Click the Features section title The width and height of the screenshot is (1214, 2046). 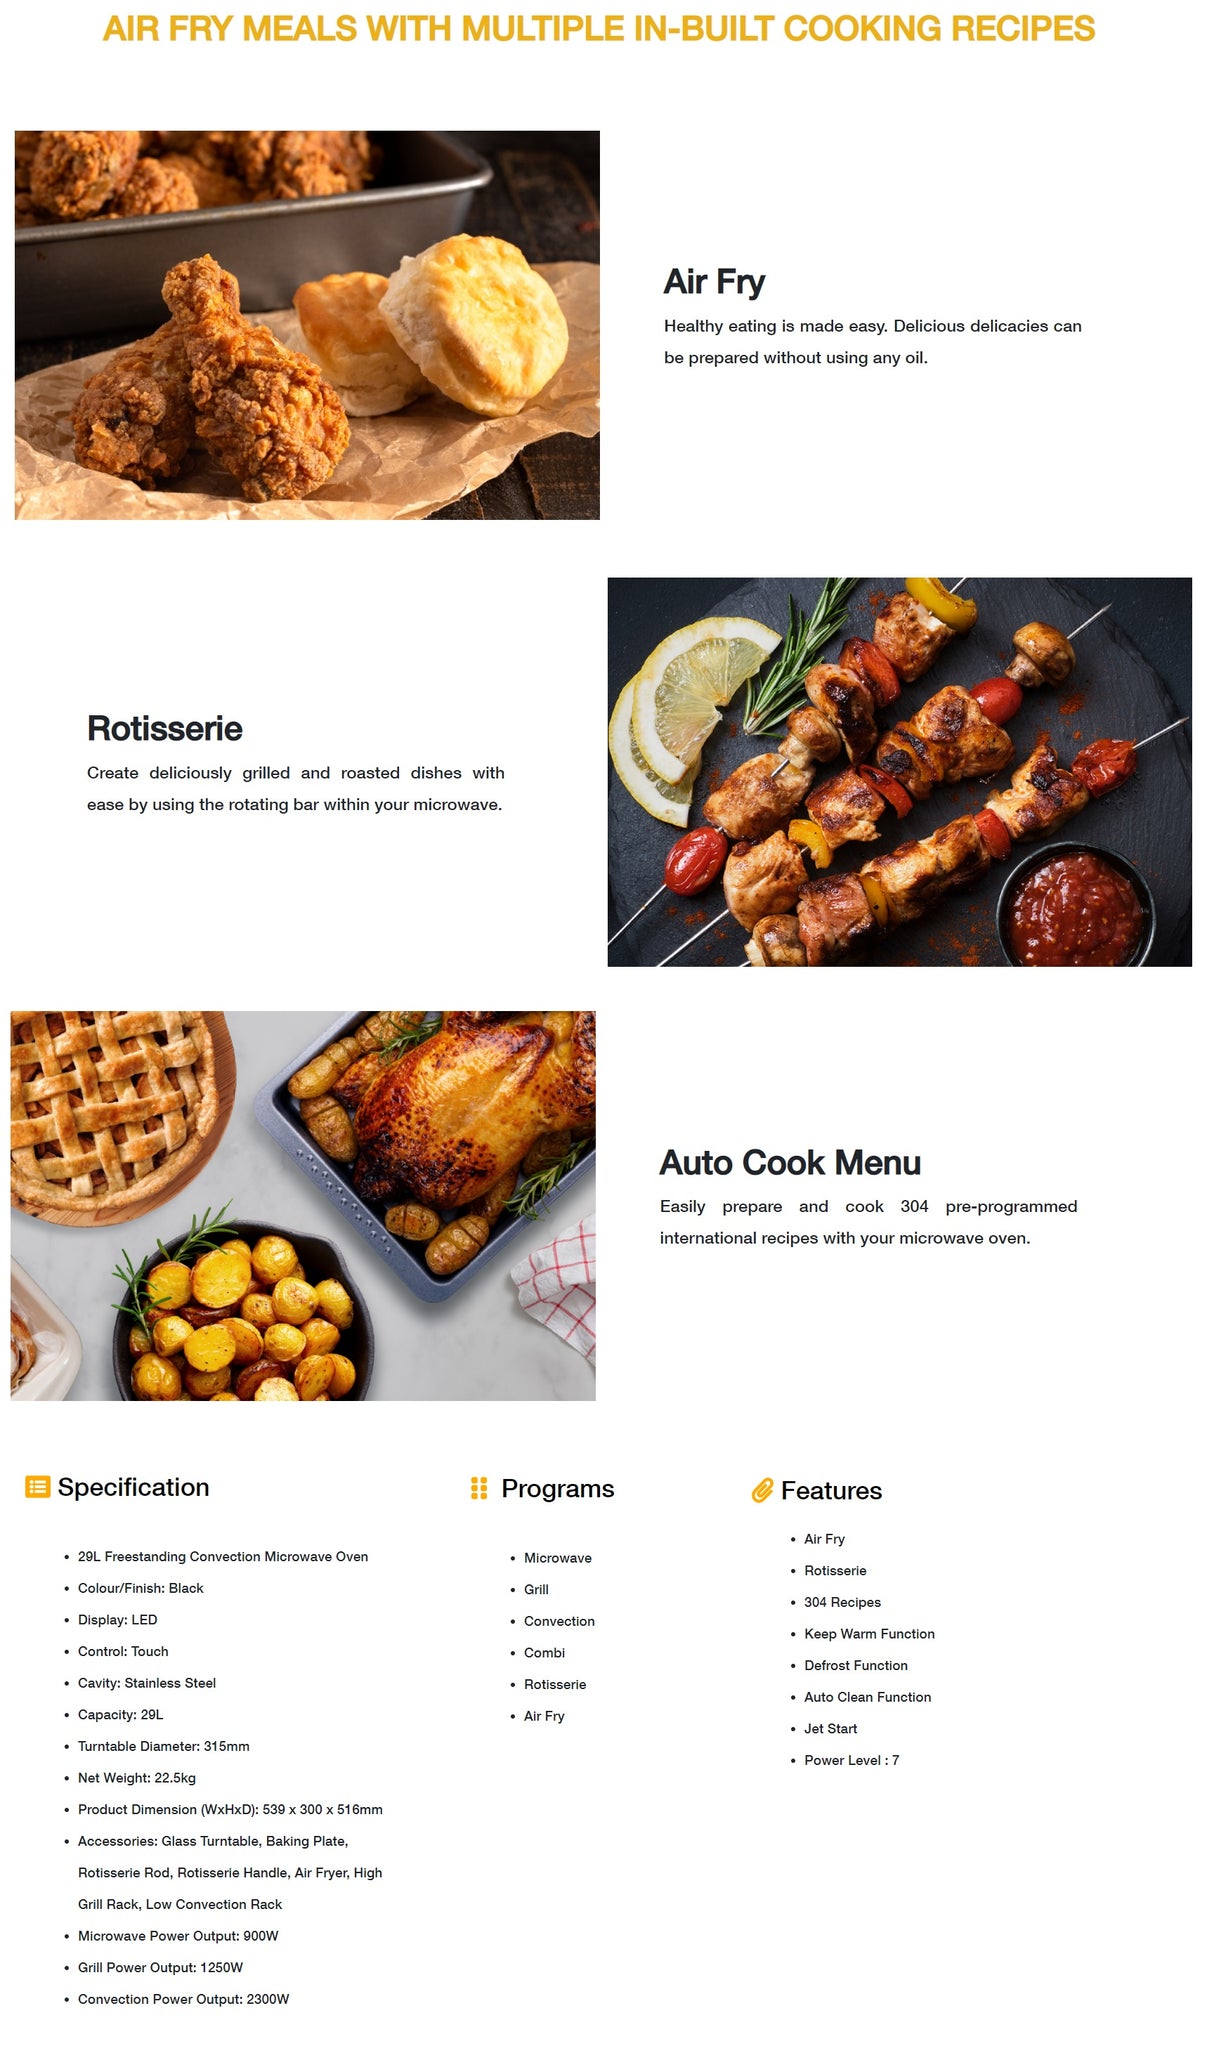point(831,1491)
